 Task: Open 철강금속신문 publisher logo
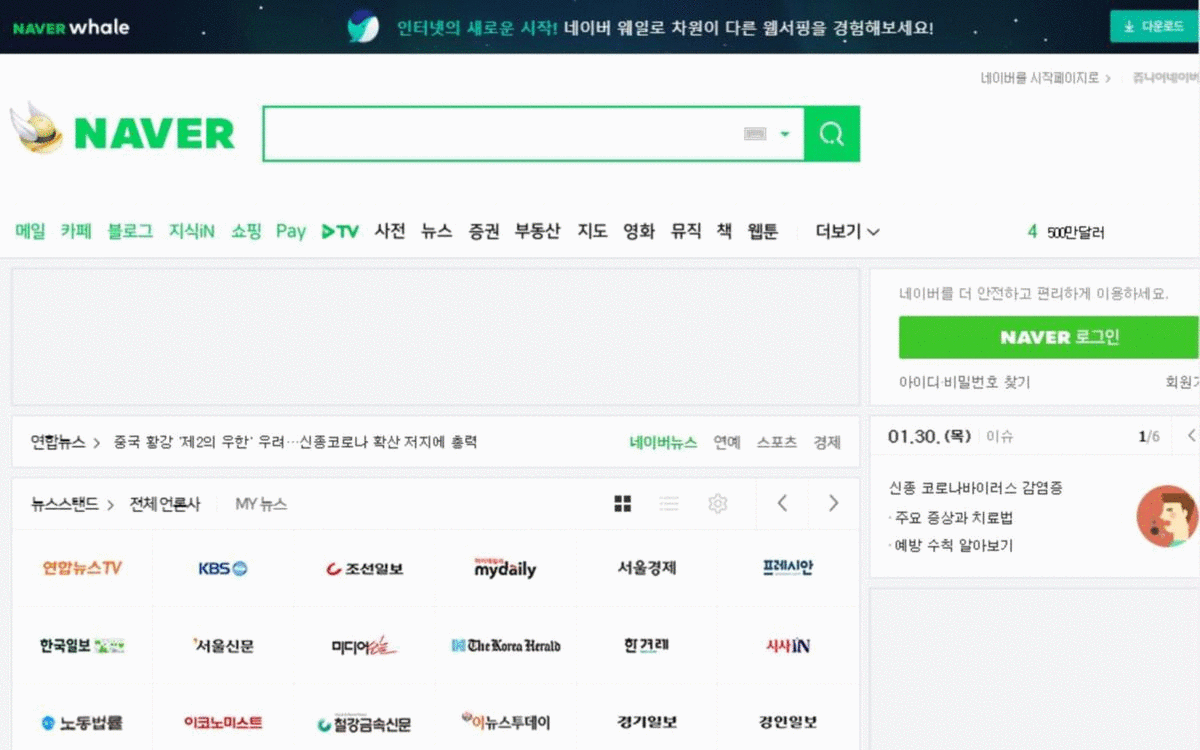[364, 723]
